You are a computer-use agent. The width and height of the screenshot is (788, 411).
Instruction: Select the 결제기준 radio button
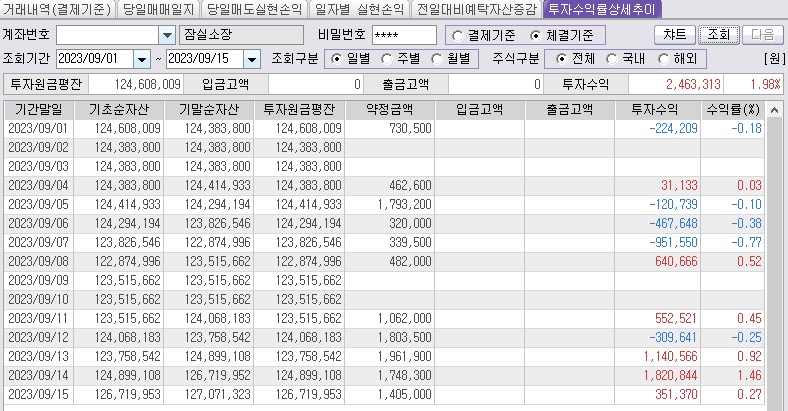pyautogui.click(x=457, y=36)
